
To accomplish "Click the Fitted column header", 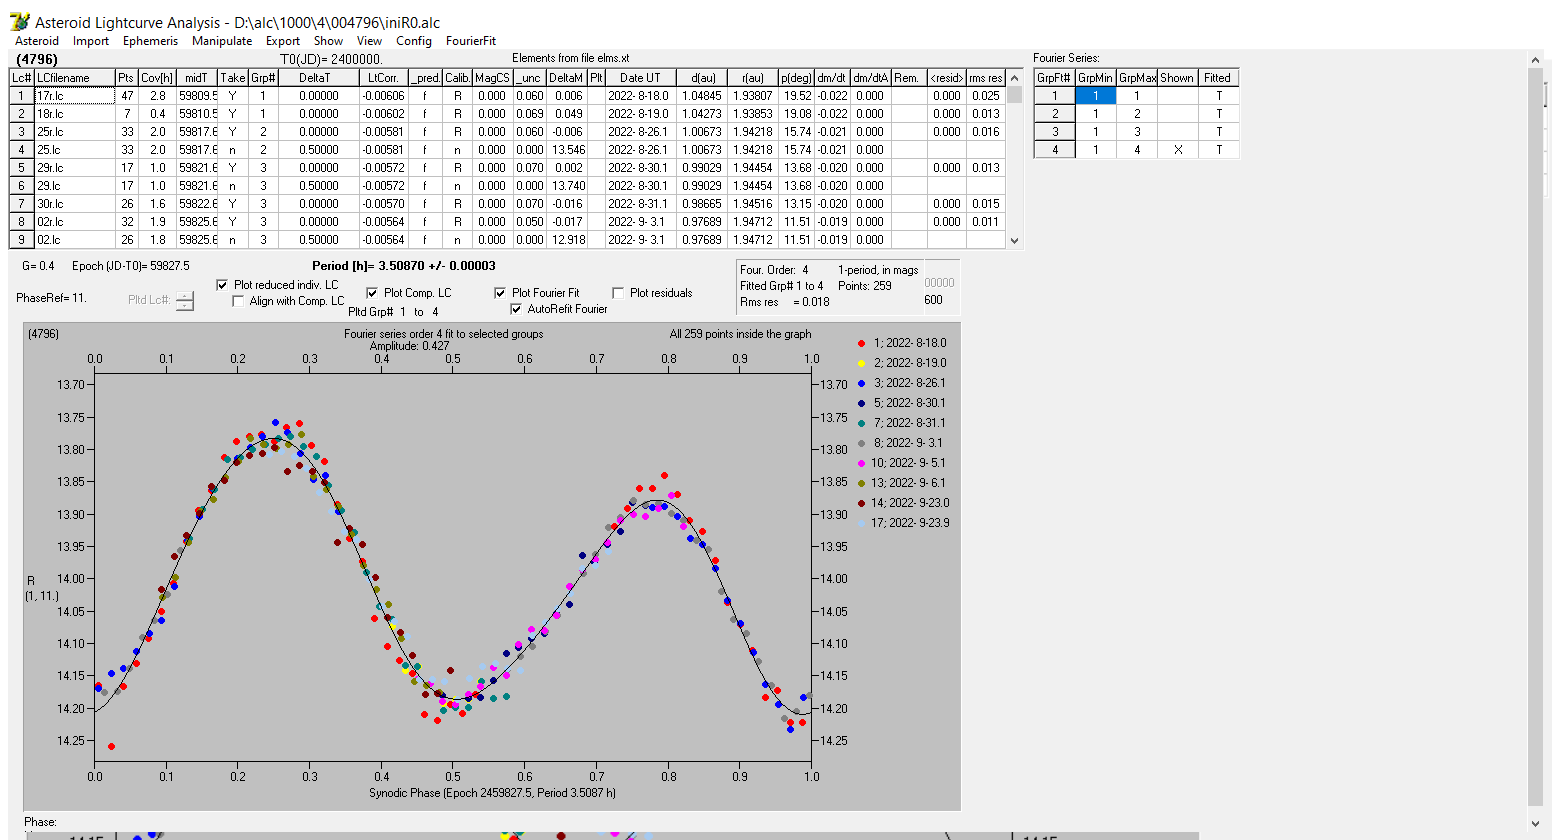I will tap(1218, 78).
